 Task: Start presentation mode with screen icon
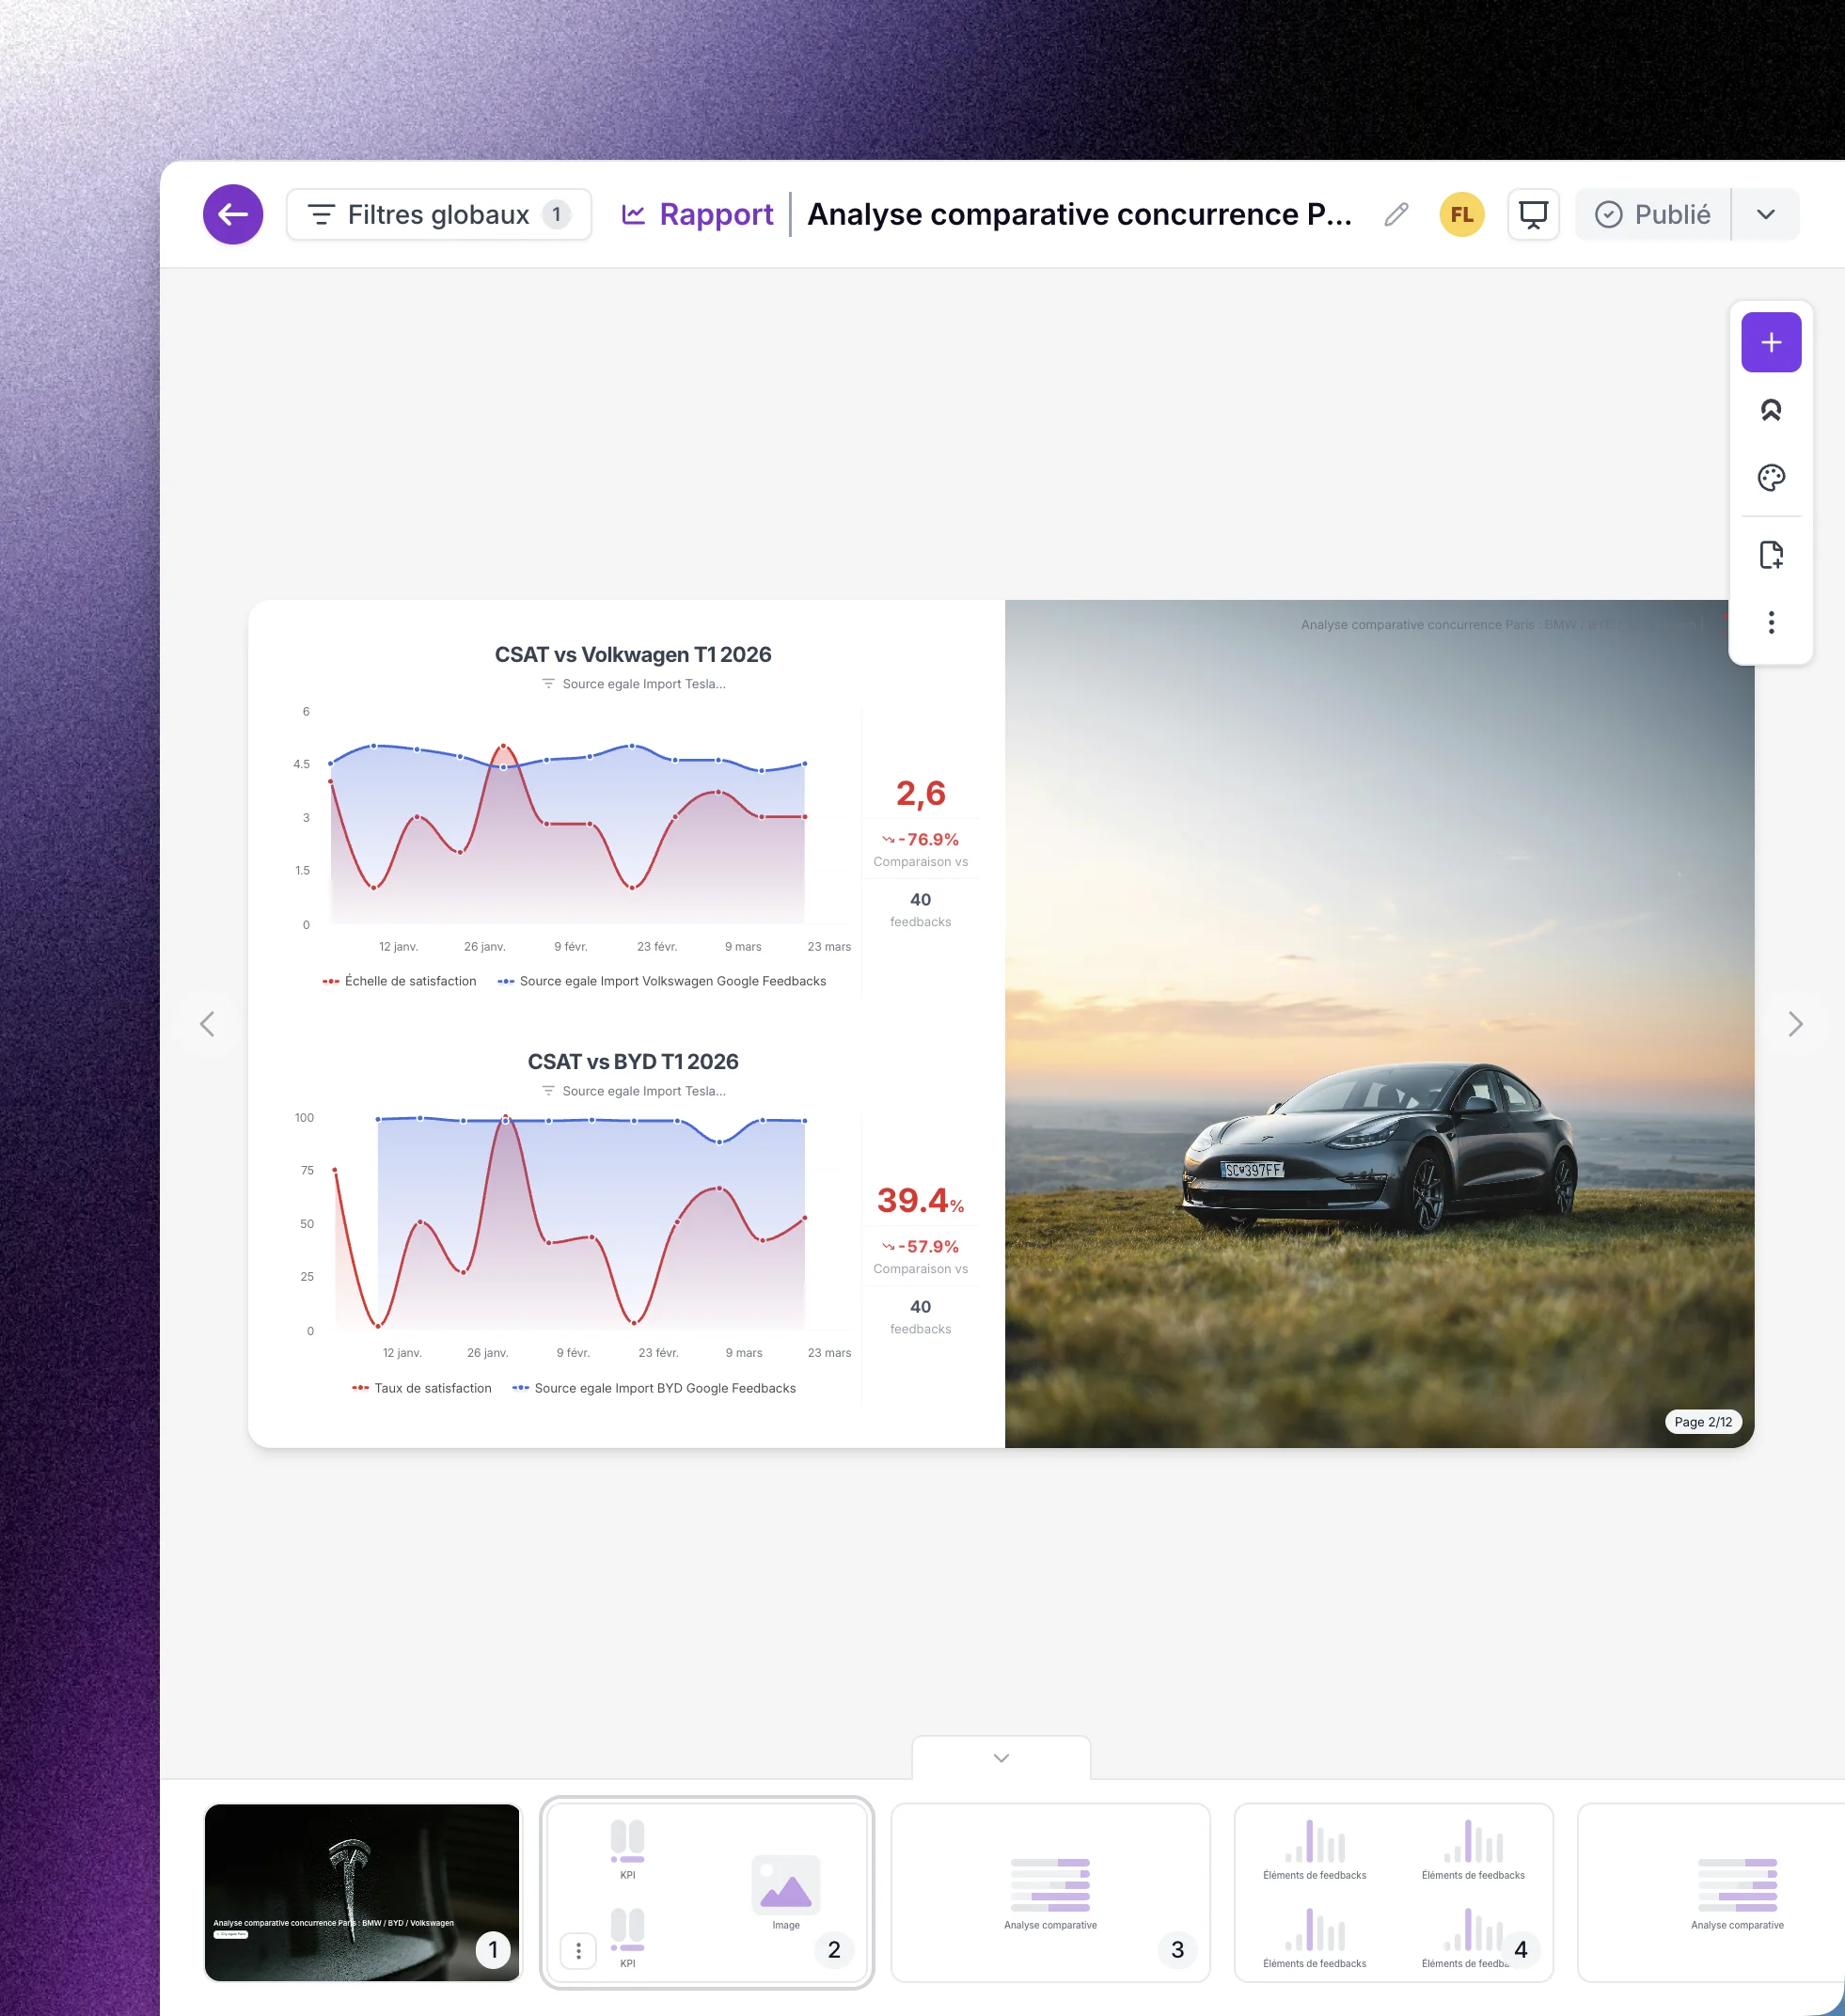pos(1532,214)
